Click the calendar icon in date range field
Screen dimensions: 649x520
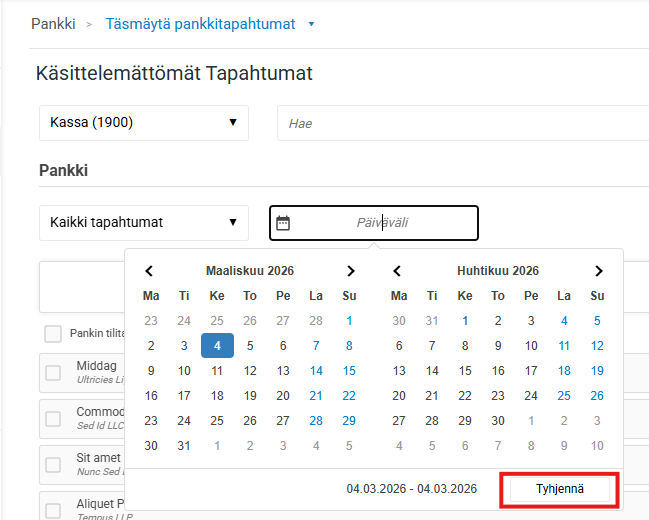pos(283,223)
